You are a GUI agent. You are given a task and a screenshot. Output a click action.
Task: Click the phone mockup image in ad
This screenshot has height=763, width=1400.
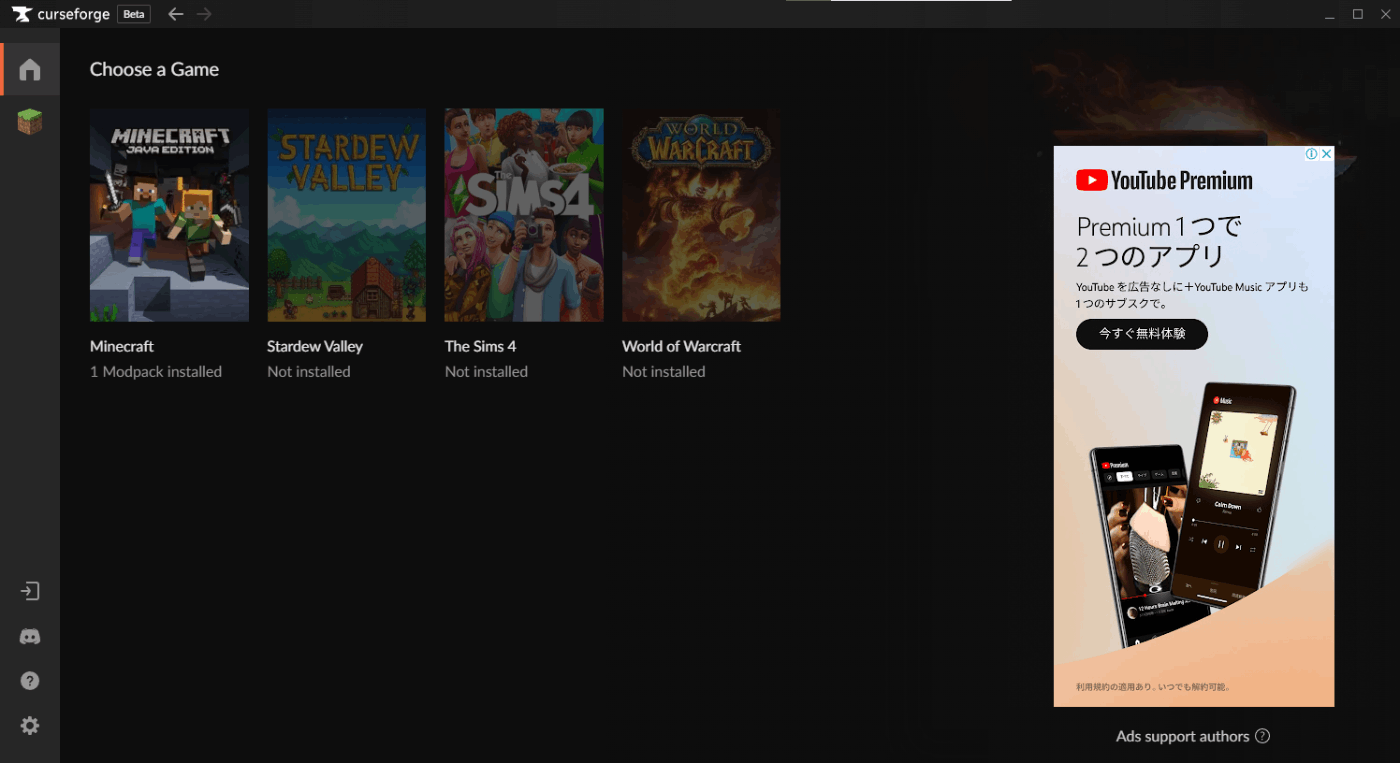point(1193,514)
